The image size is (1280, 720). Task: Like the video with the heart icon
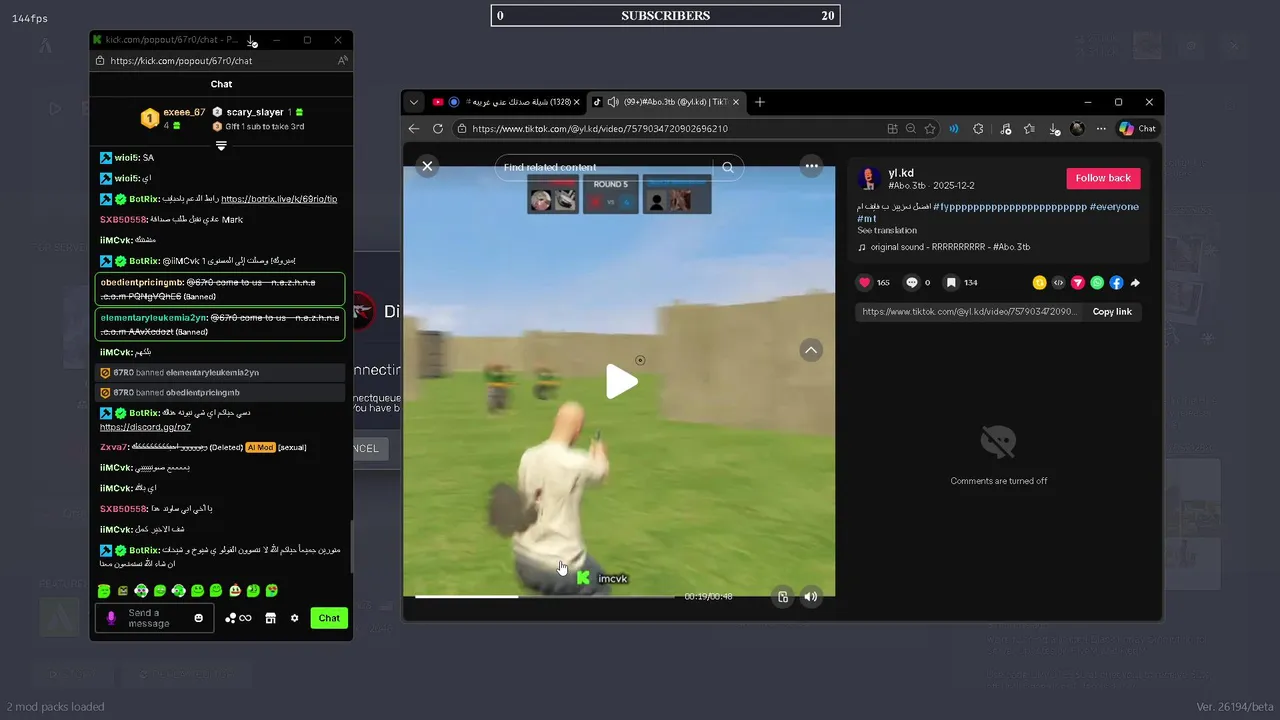click(x=865, y=283)
